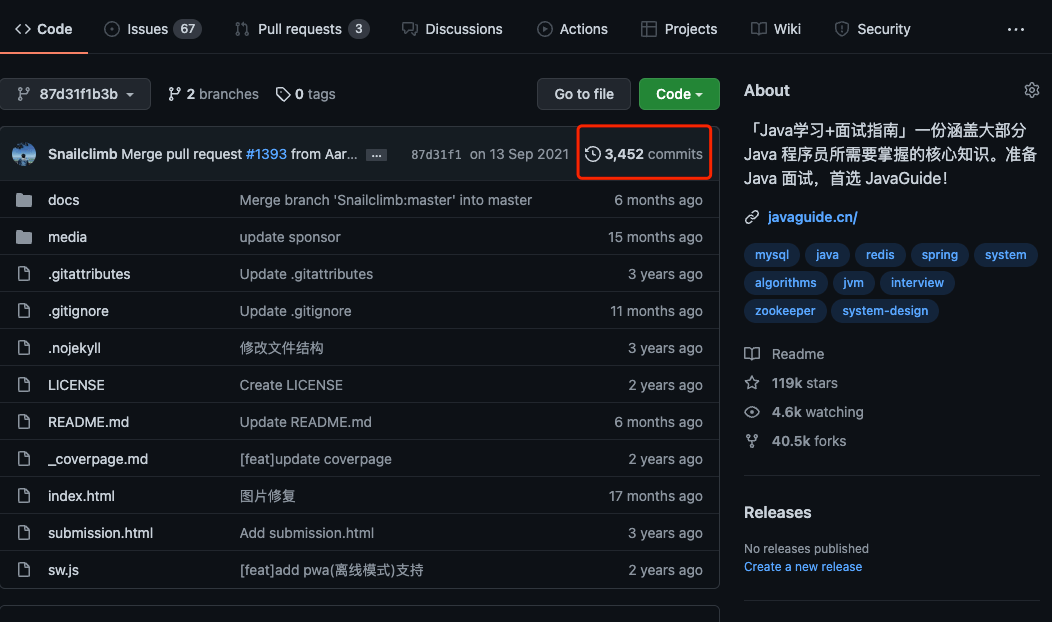This screenshot has height=622, width=1052.
Task: Click the file icon beside index.html
Action: (24, 495)
